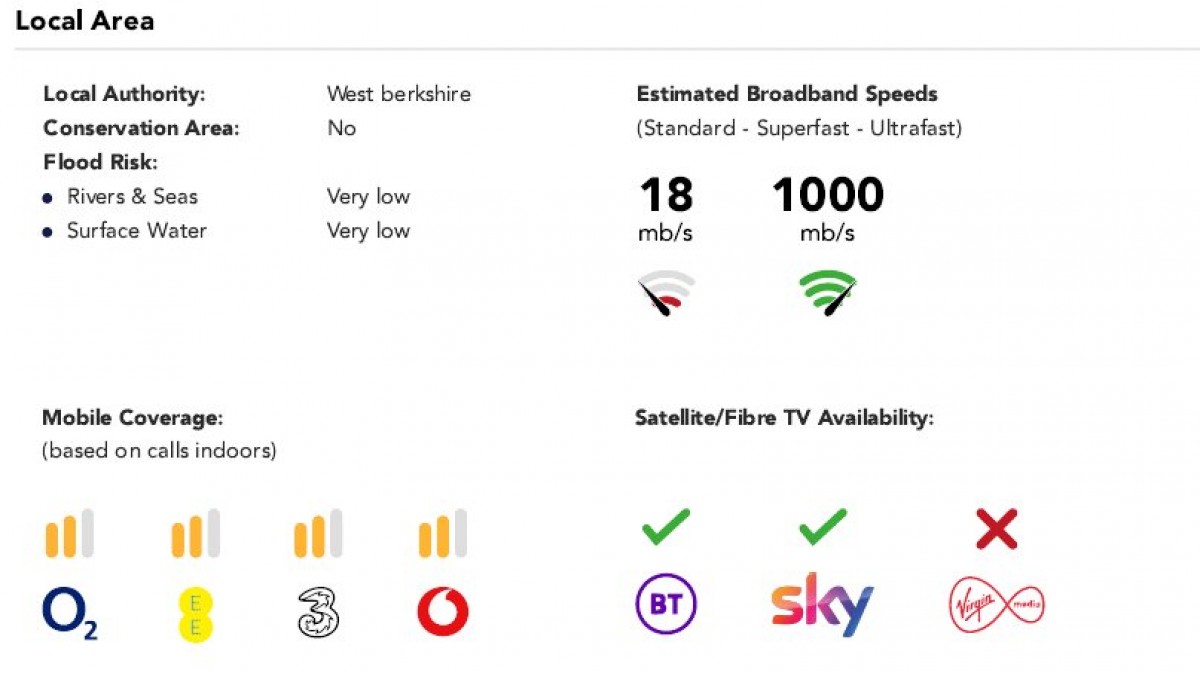The height and width of the screenshot is (673, 1200).
Task: Click the green checkmark above BT
Action: 666,527
